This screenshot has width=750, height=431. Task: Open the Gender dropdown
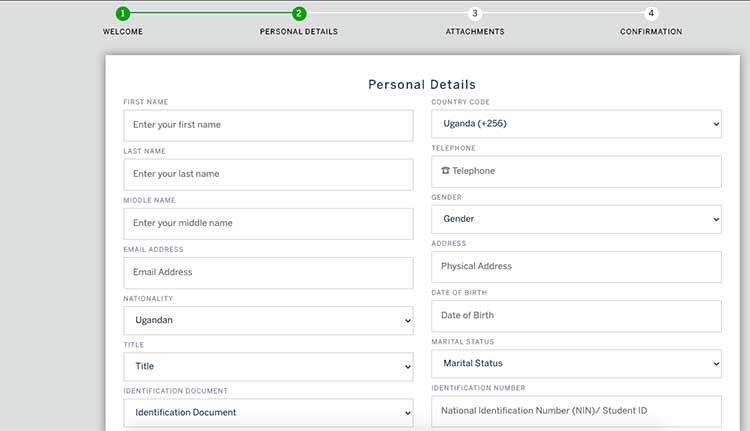coord(576,219)
